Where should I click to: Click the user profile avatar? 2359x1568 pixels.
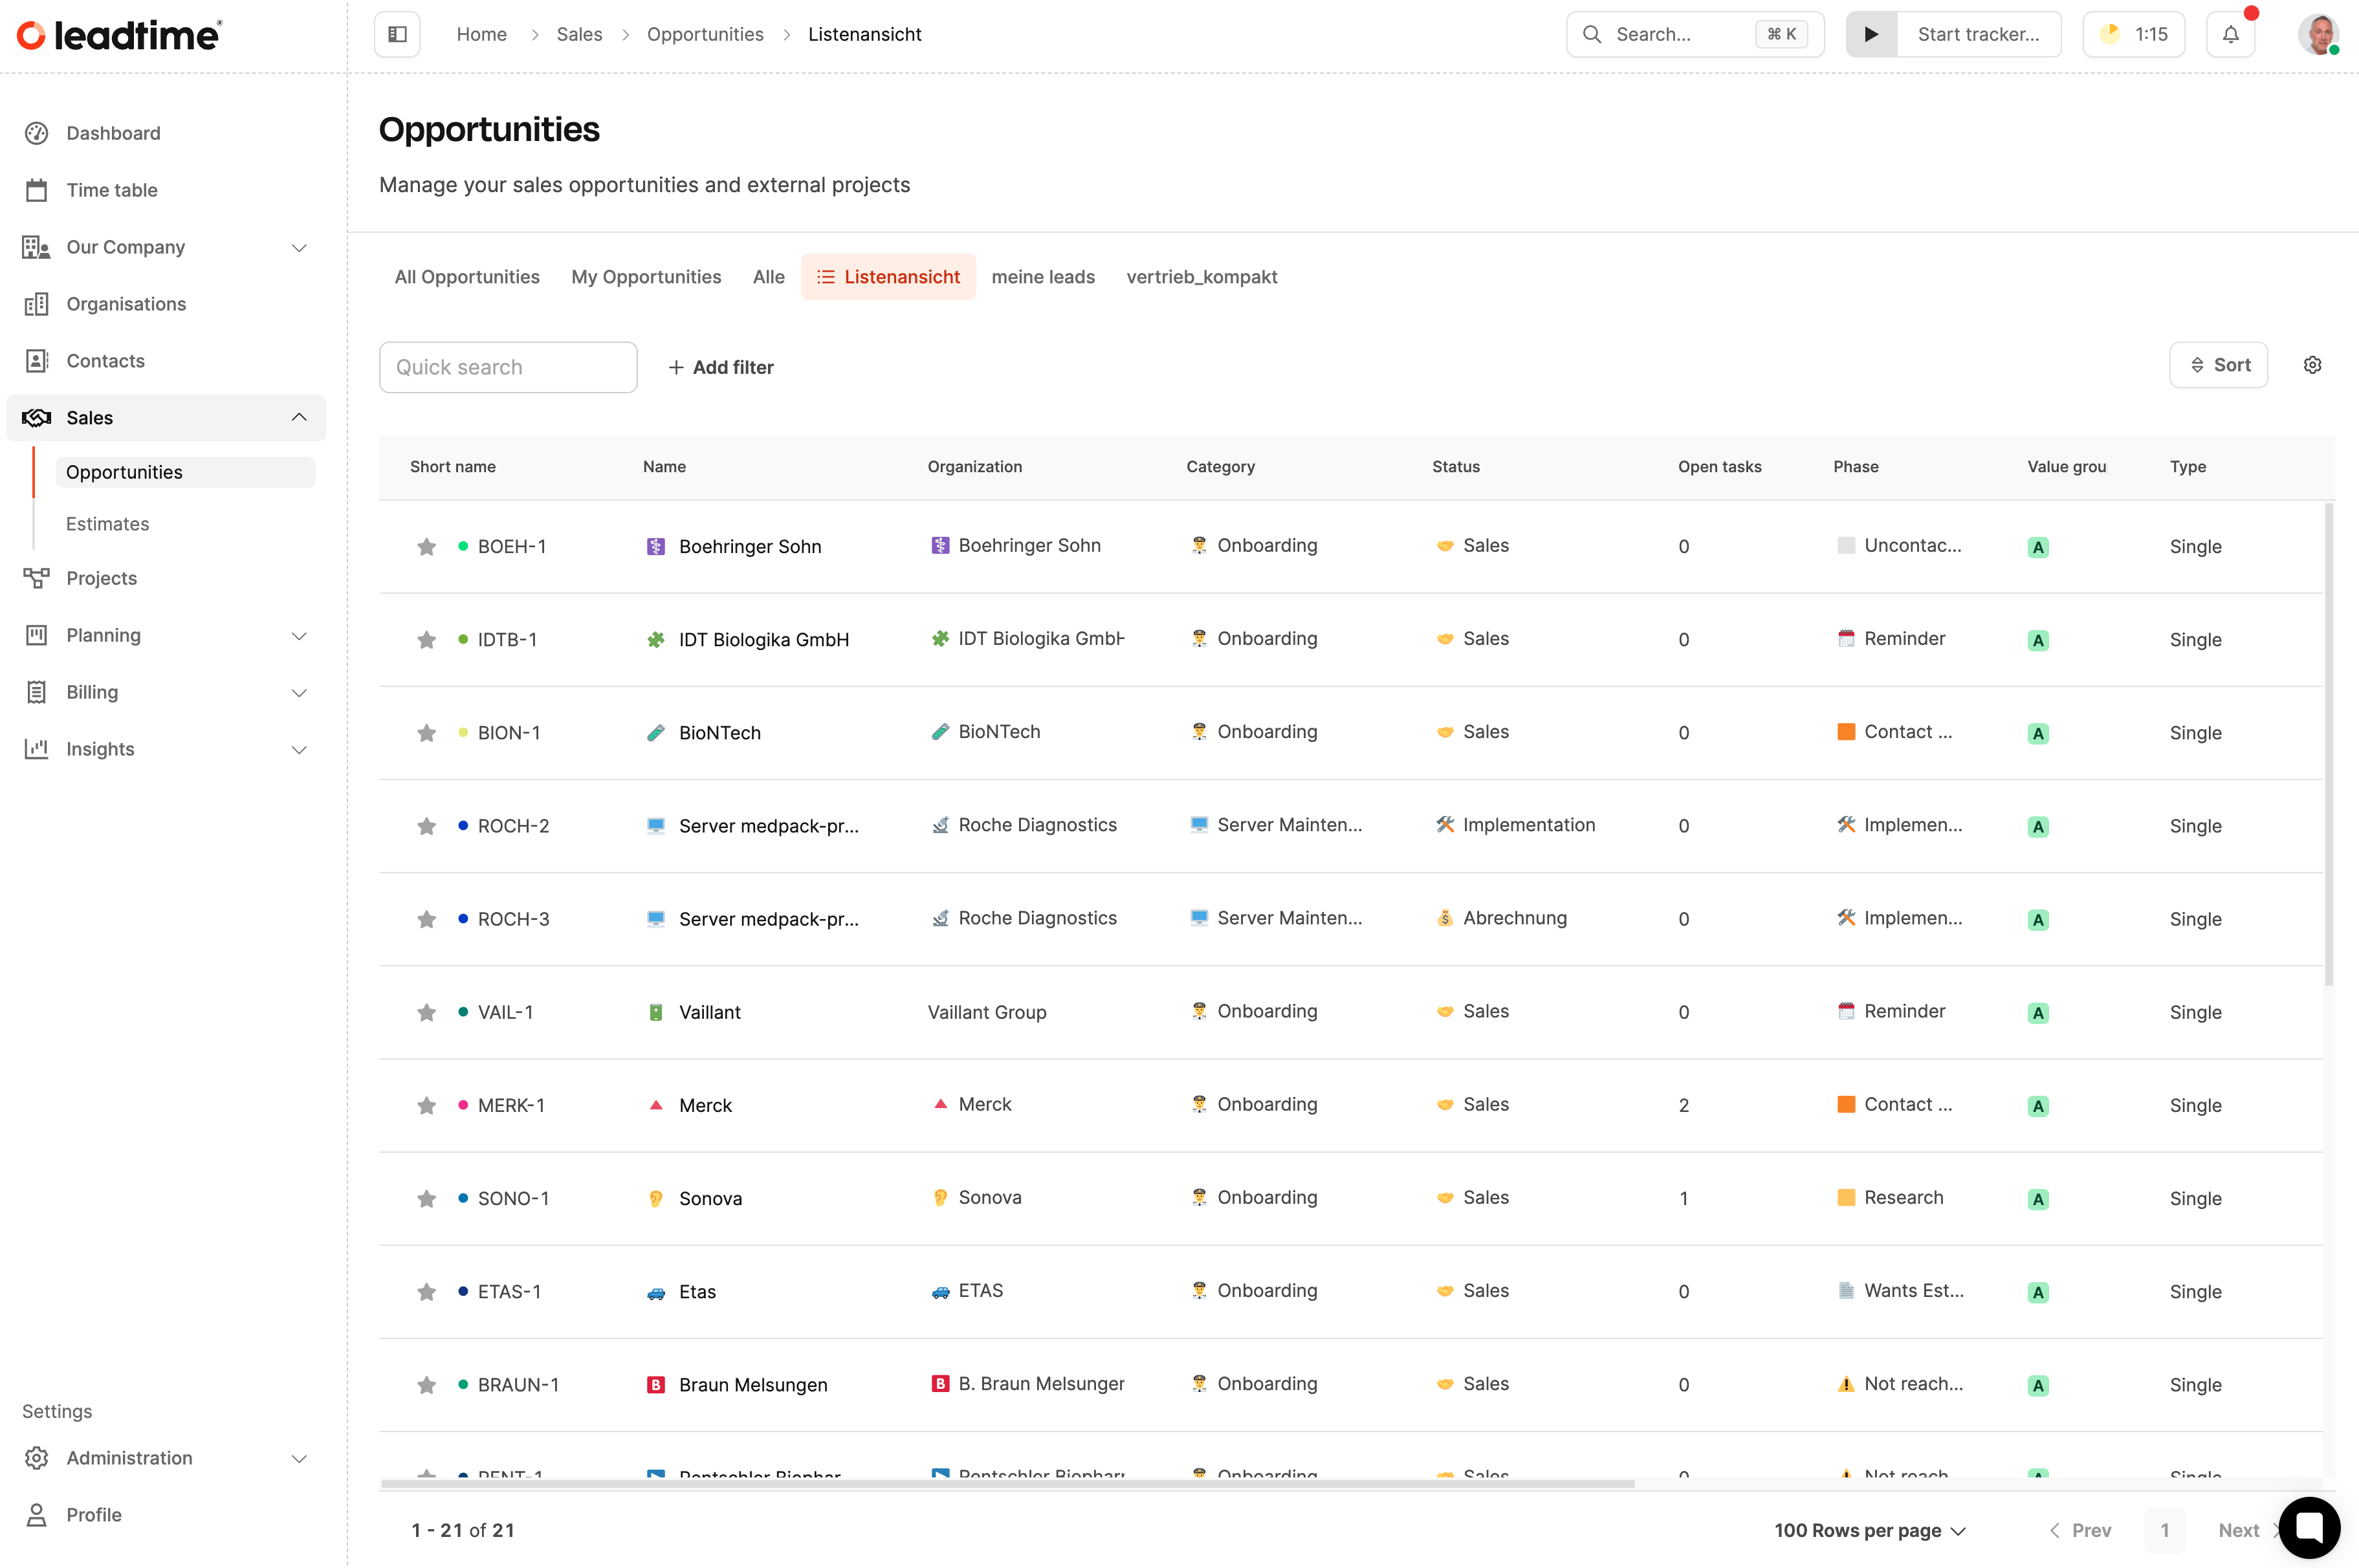click(x=2317, y=34)
